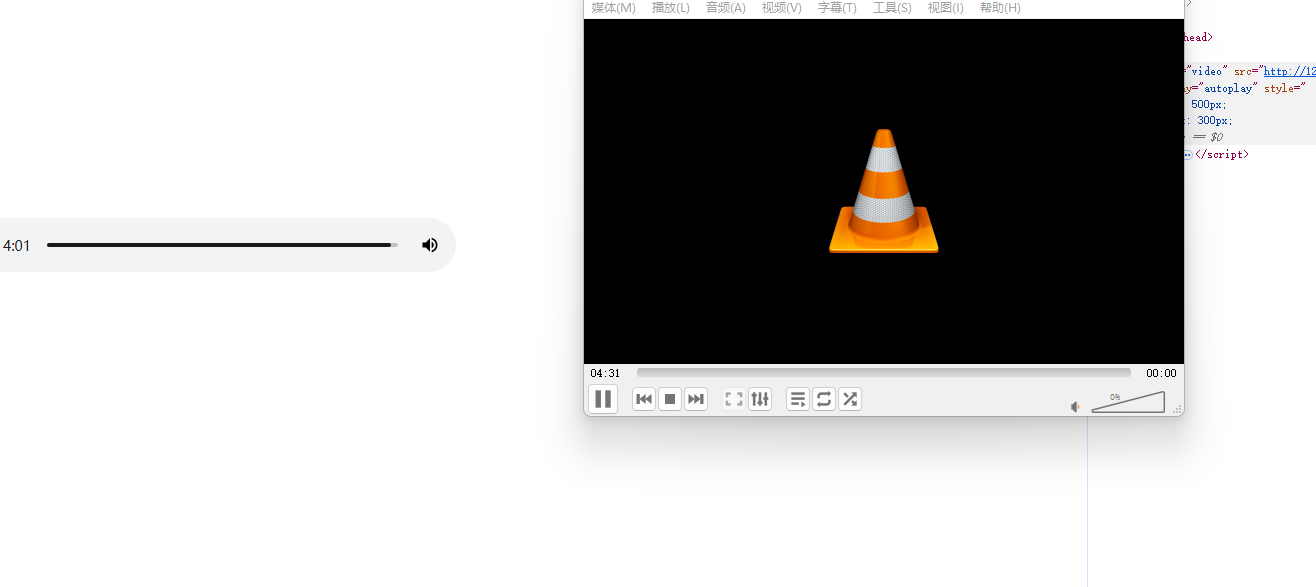Seek on browser audio player timeline

(x=222, y=245)
